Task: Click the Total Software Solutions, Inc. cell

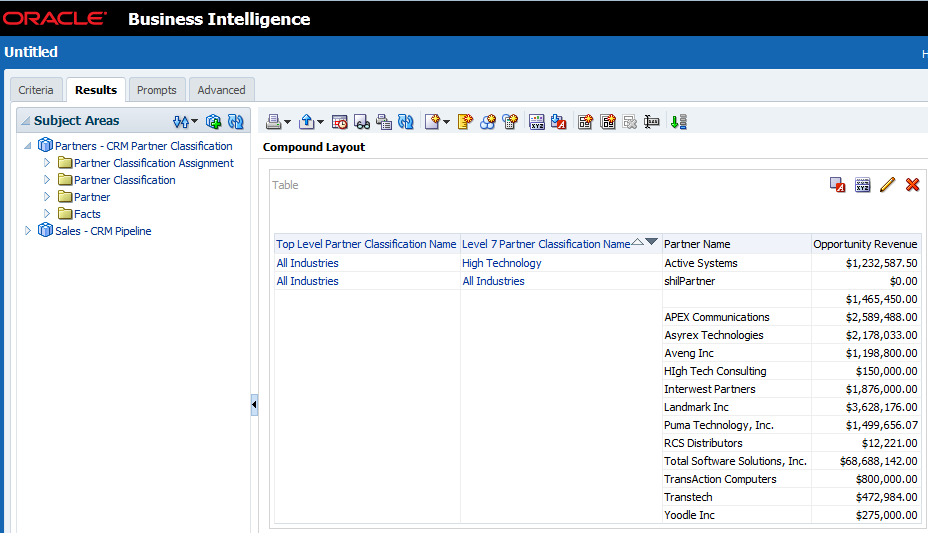Action: click(x=736, y=461)
